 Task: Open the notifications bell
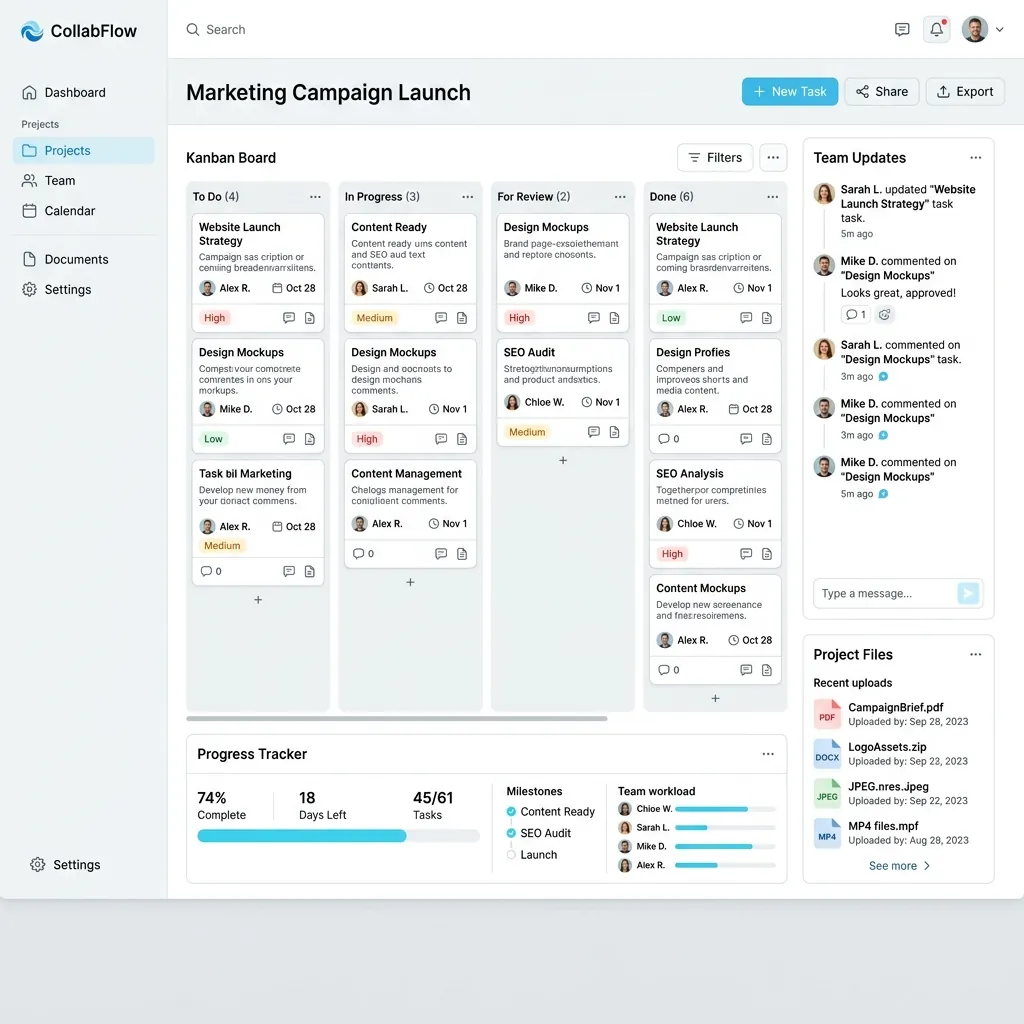[x=936, y=29]
